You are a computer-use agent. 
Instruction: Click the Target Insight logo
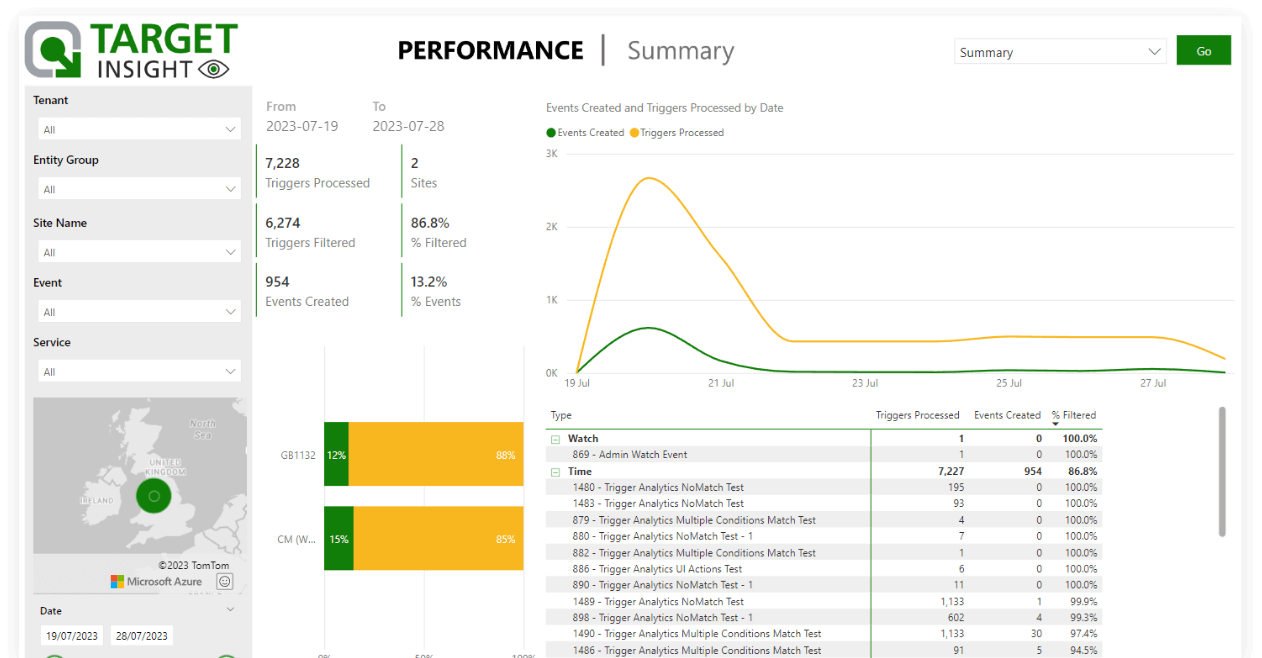pos(131,50)
